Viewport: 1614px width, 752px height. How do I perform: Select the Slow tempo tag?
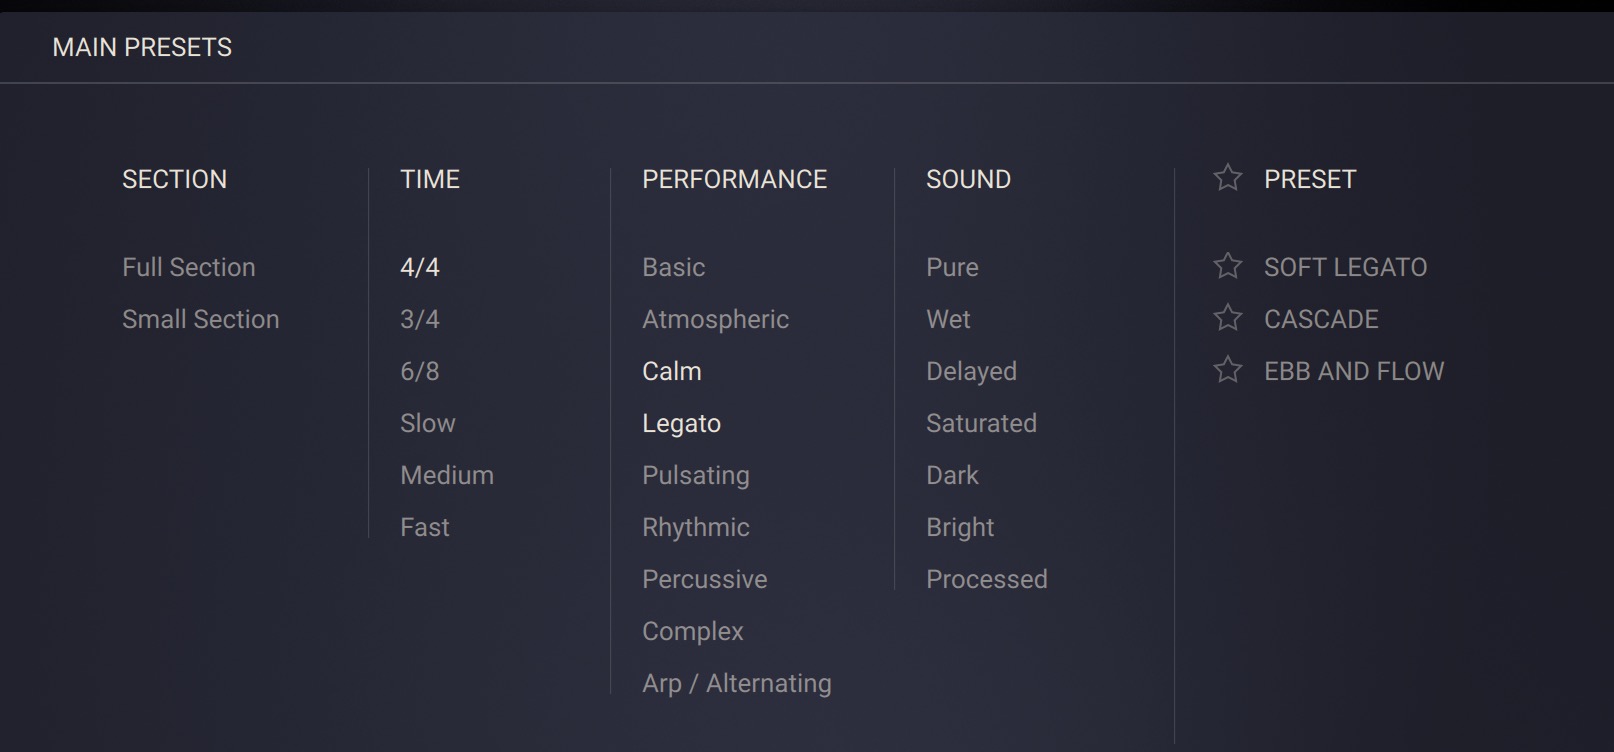tap(427, 423)
